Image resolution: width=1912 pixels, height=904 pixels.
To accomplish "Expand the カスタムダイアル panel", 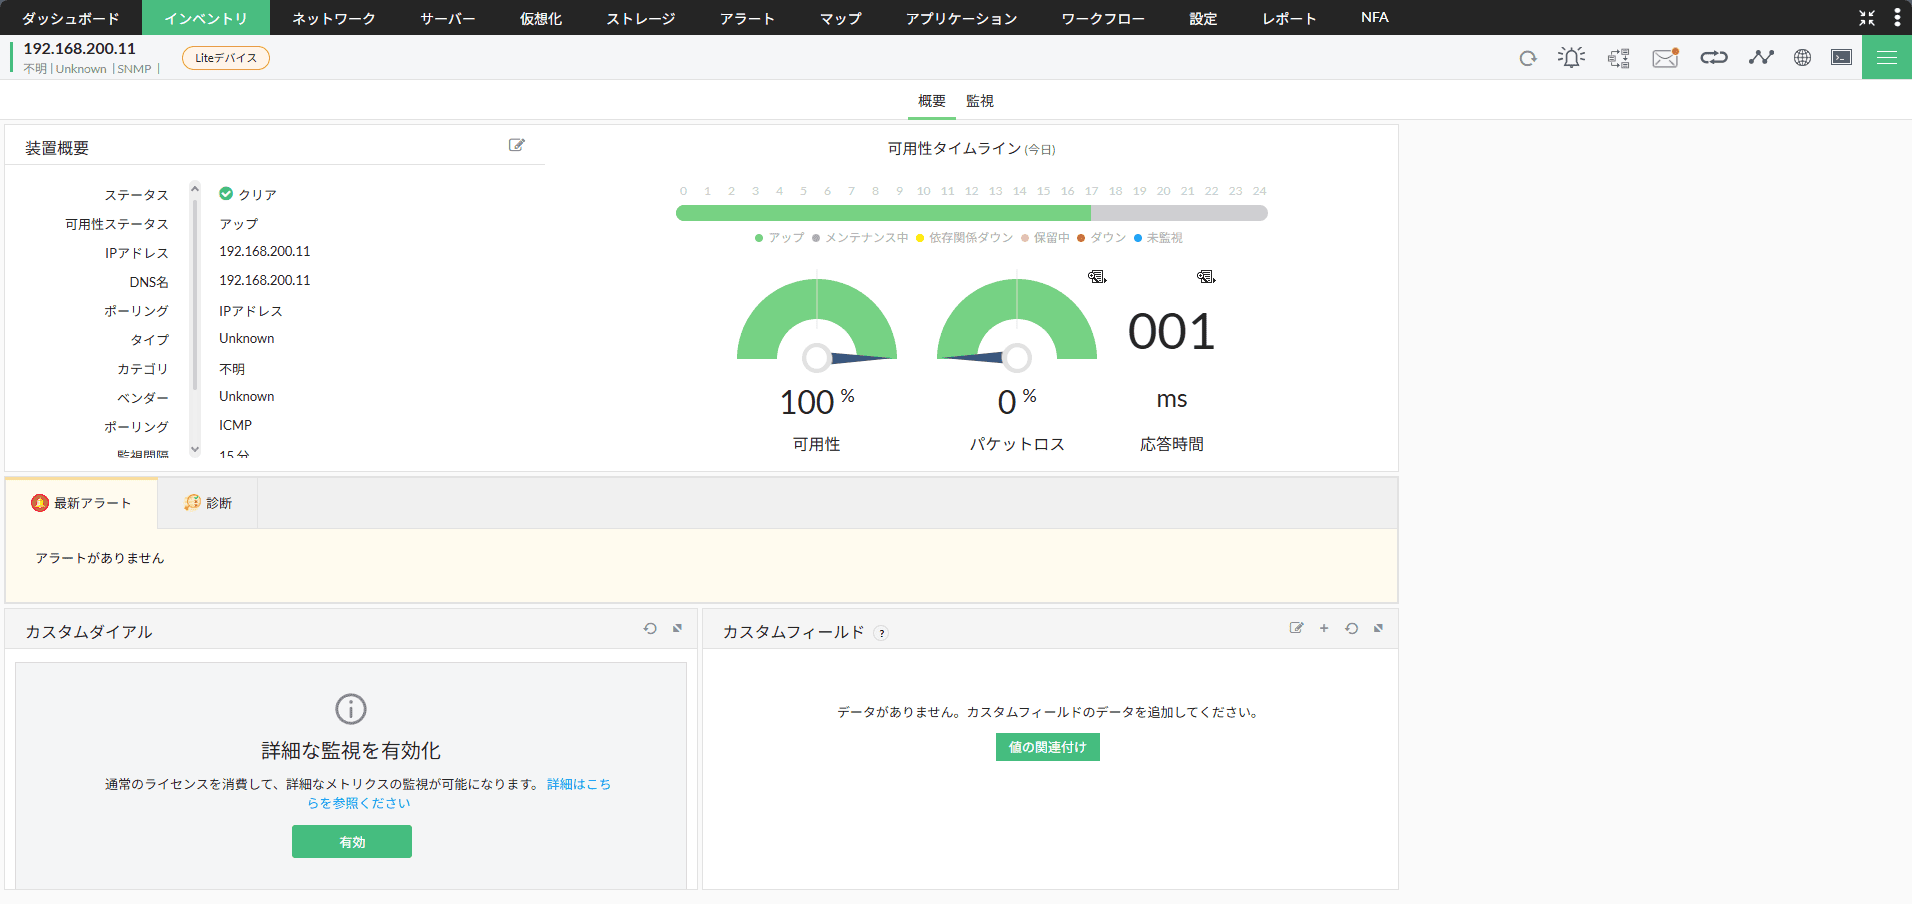I will point(677,629).
